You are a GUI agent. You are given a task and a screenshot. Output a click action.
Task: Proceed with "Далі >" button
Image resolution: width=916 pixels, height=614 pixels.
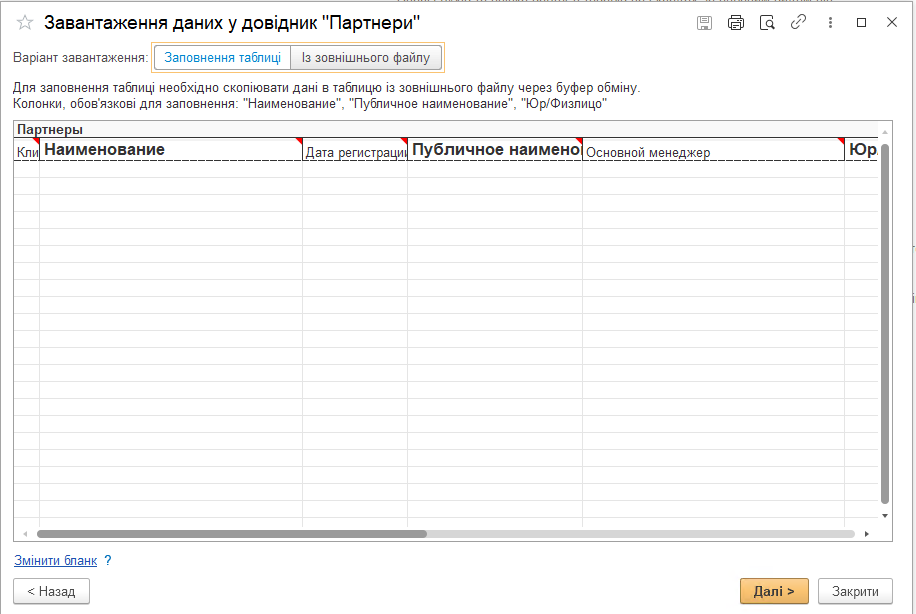pos(774,591)
